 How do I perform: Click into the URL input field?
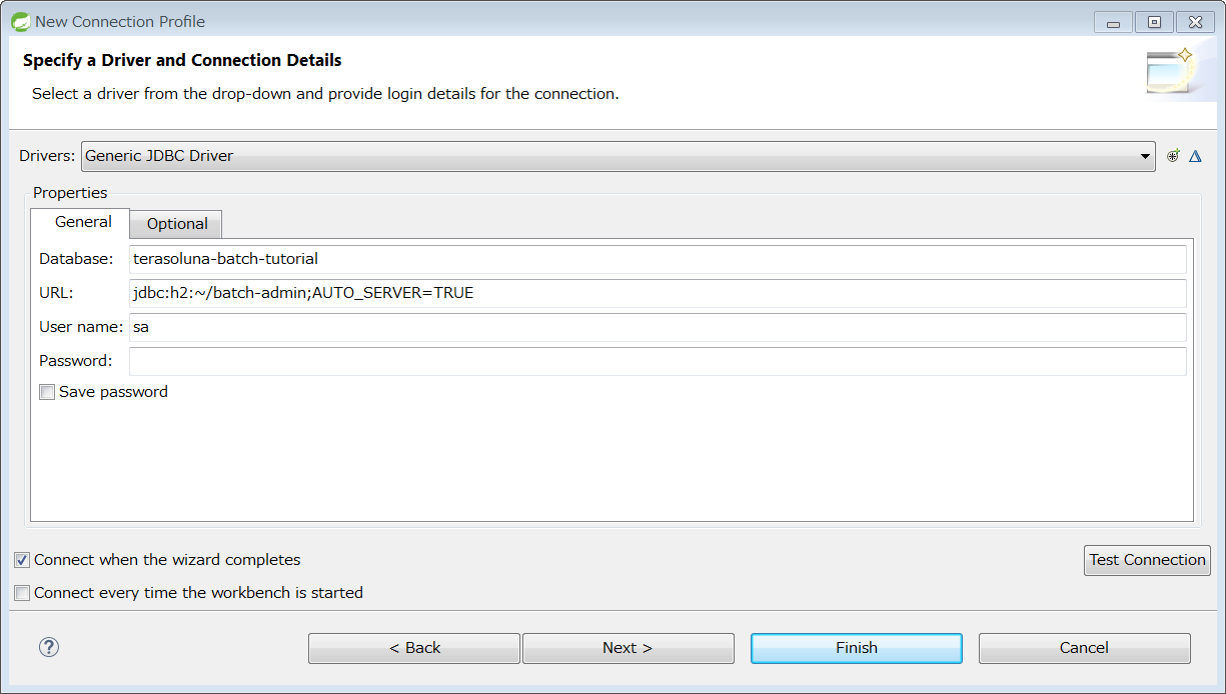(x=658, y=293)
